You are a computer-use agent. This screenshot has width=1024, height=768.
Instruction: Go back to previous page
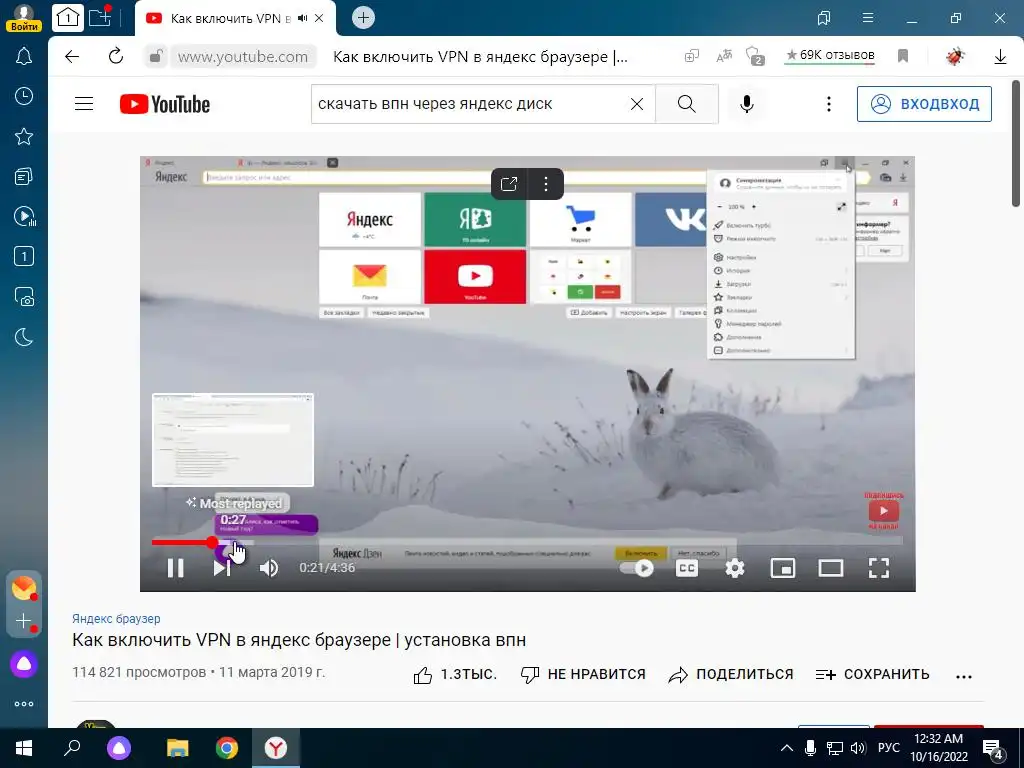coord(72,57)
